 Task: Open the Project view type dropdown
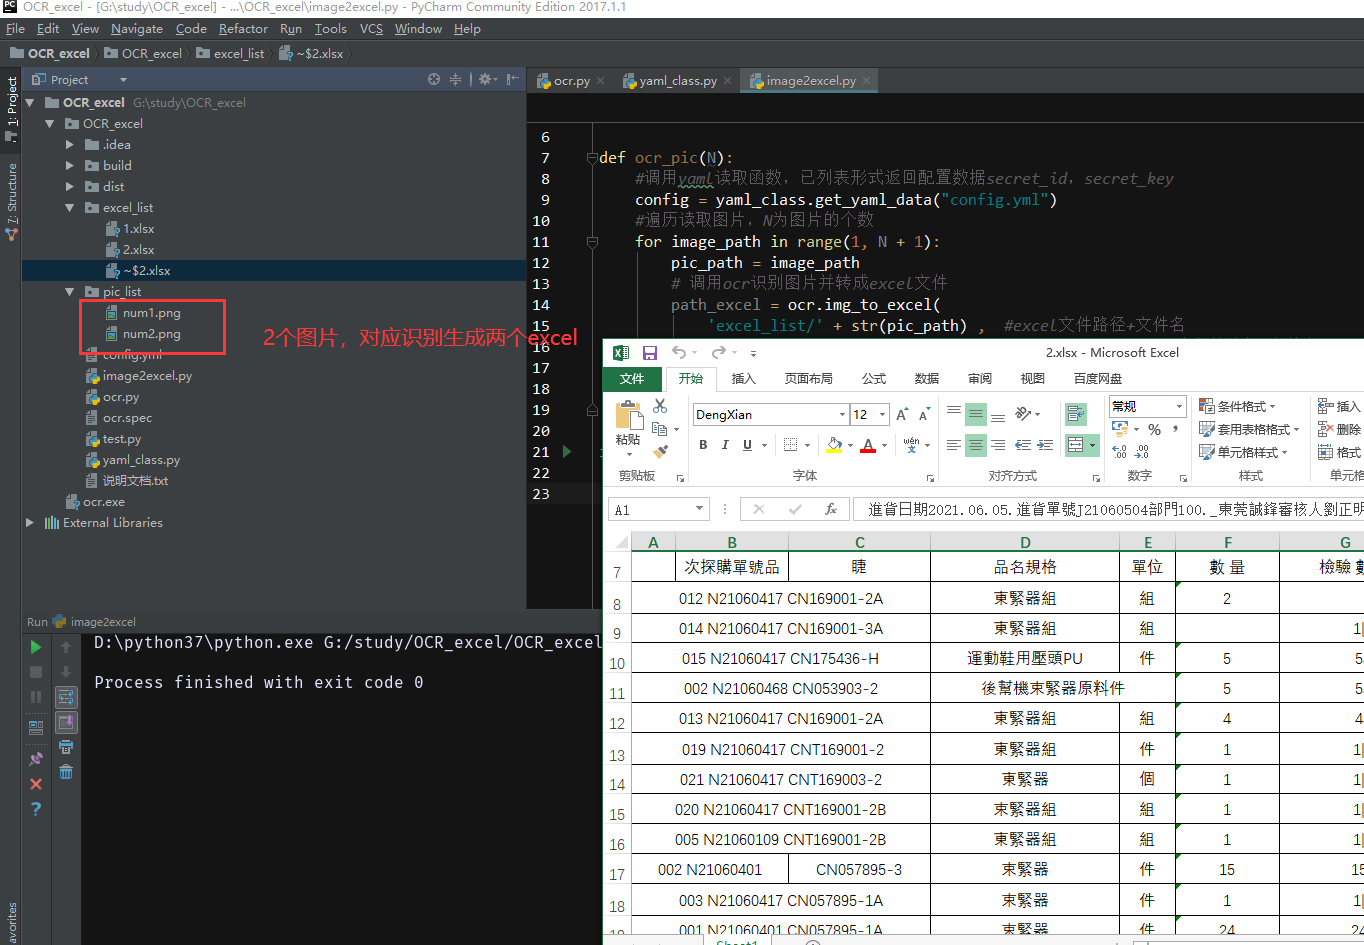coord(123,80)
